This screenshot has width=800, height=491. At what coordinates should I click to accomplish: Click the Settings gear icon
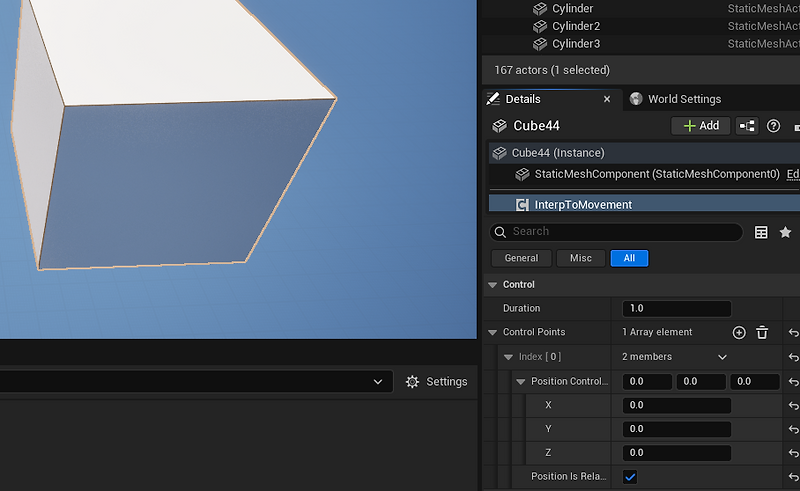pos(412,382)
